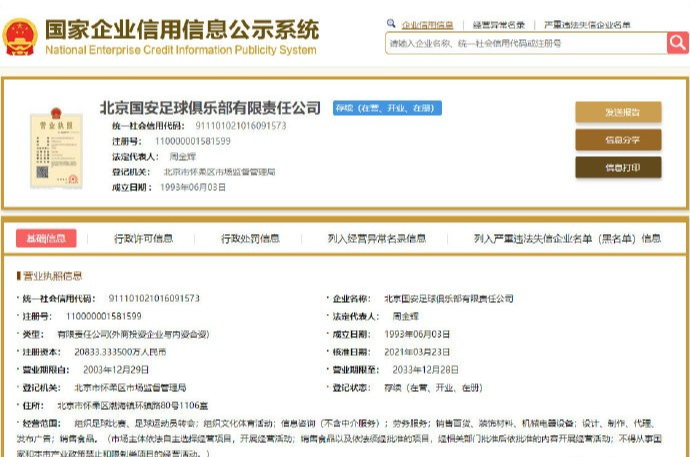
Task: Click the red search magnifier button
Action: tap(677, 42)
